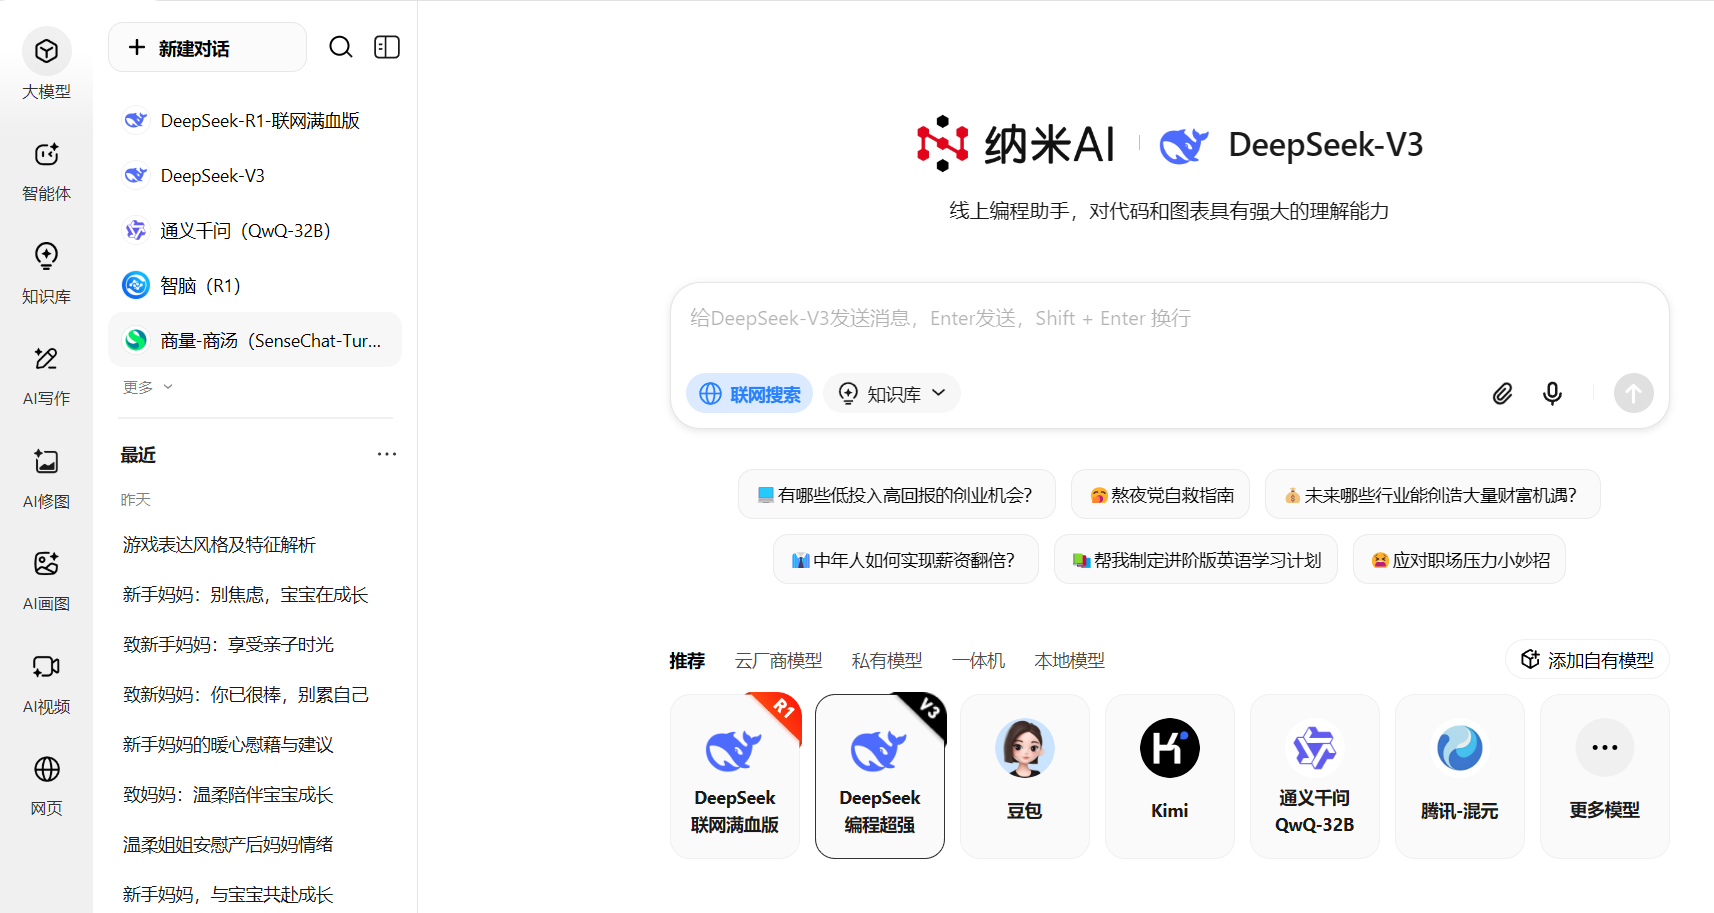Open the AI画图 drawing tool

click(x=46, y=580)
